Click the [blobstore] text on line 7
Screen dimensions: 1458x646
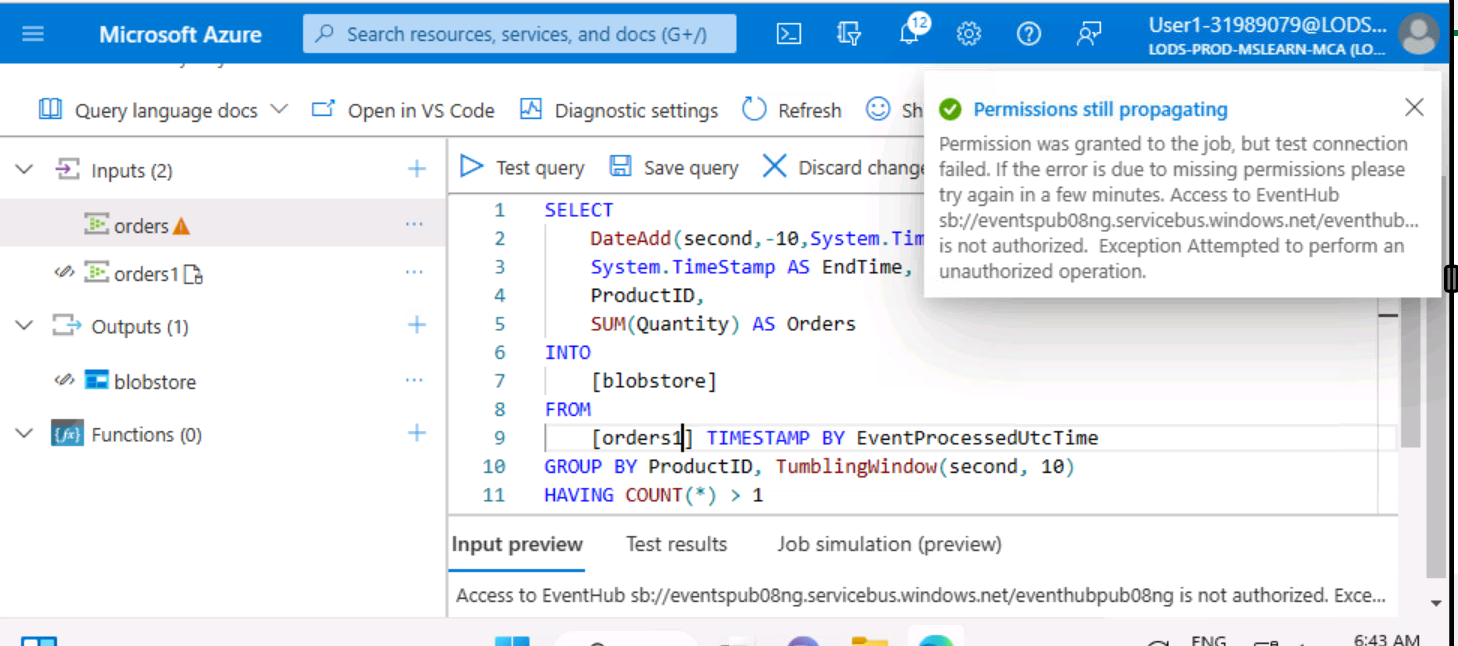point(654,381)
